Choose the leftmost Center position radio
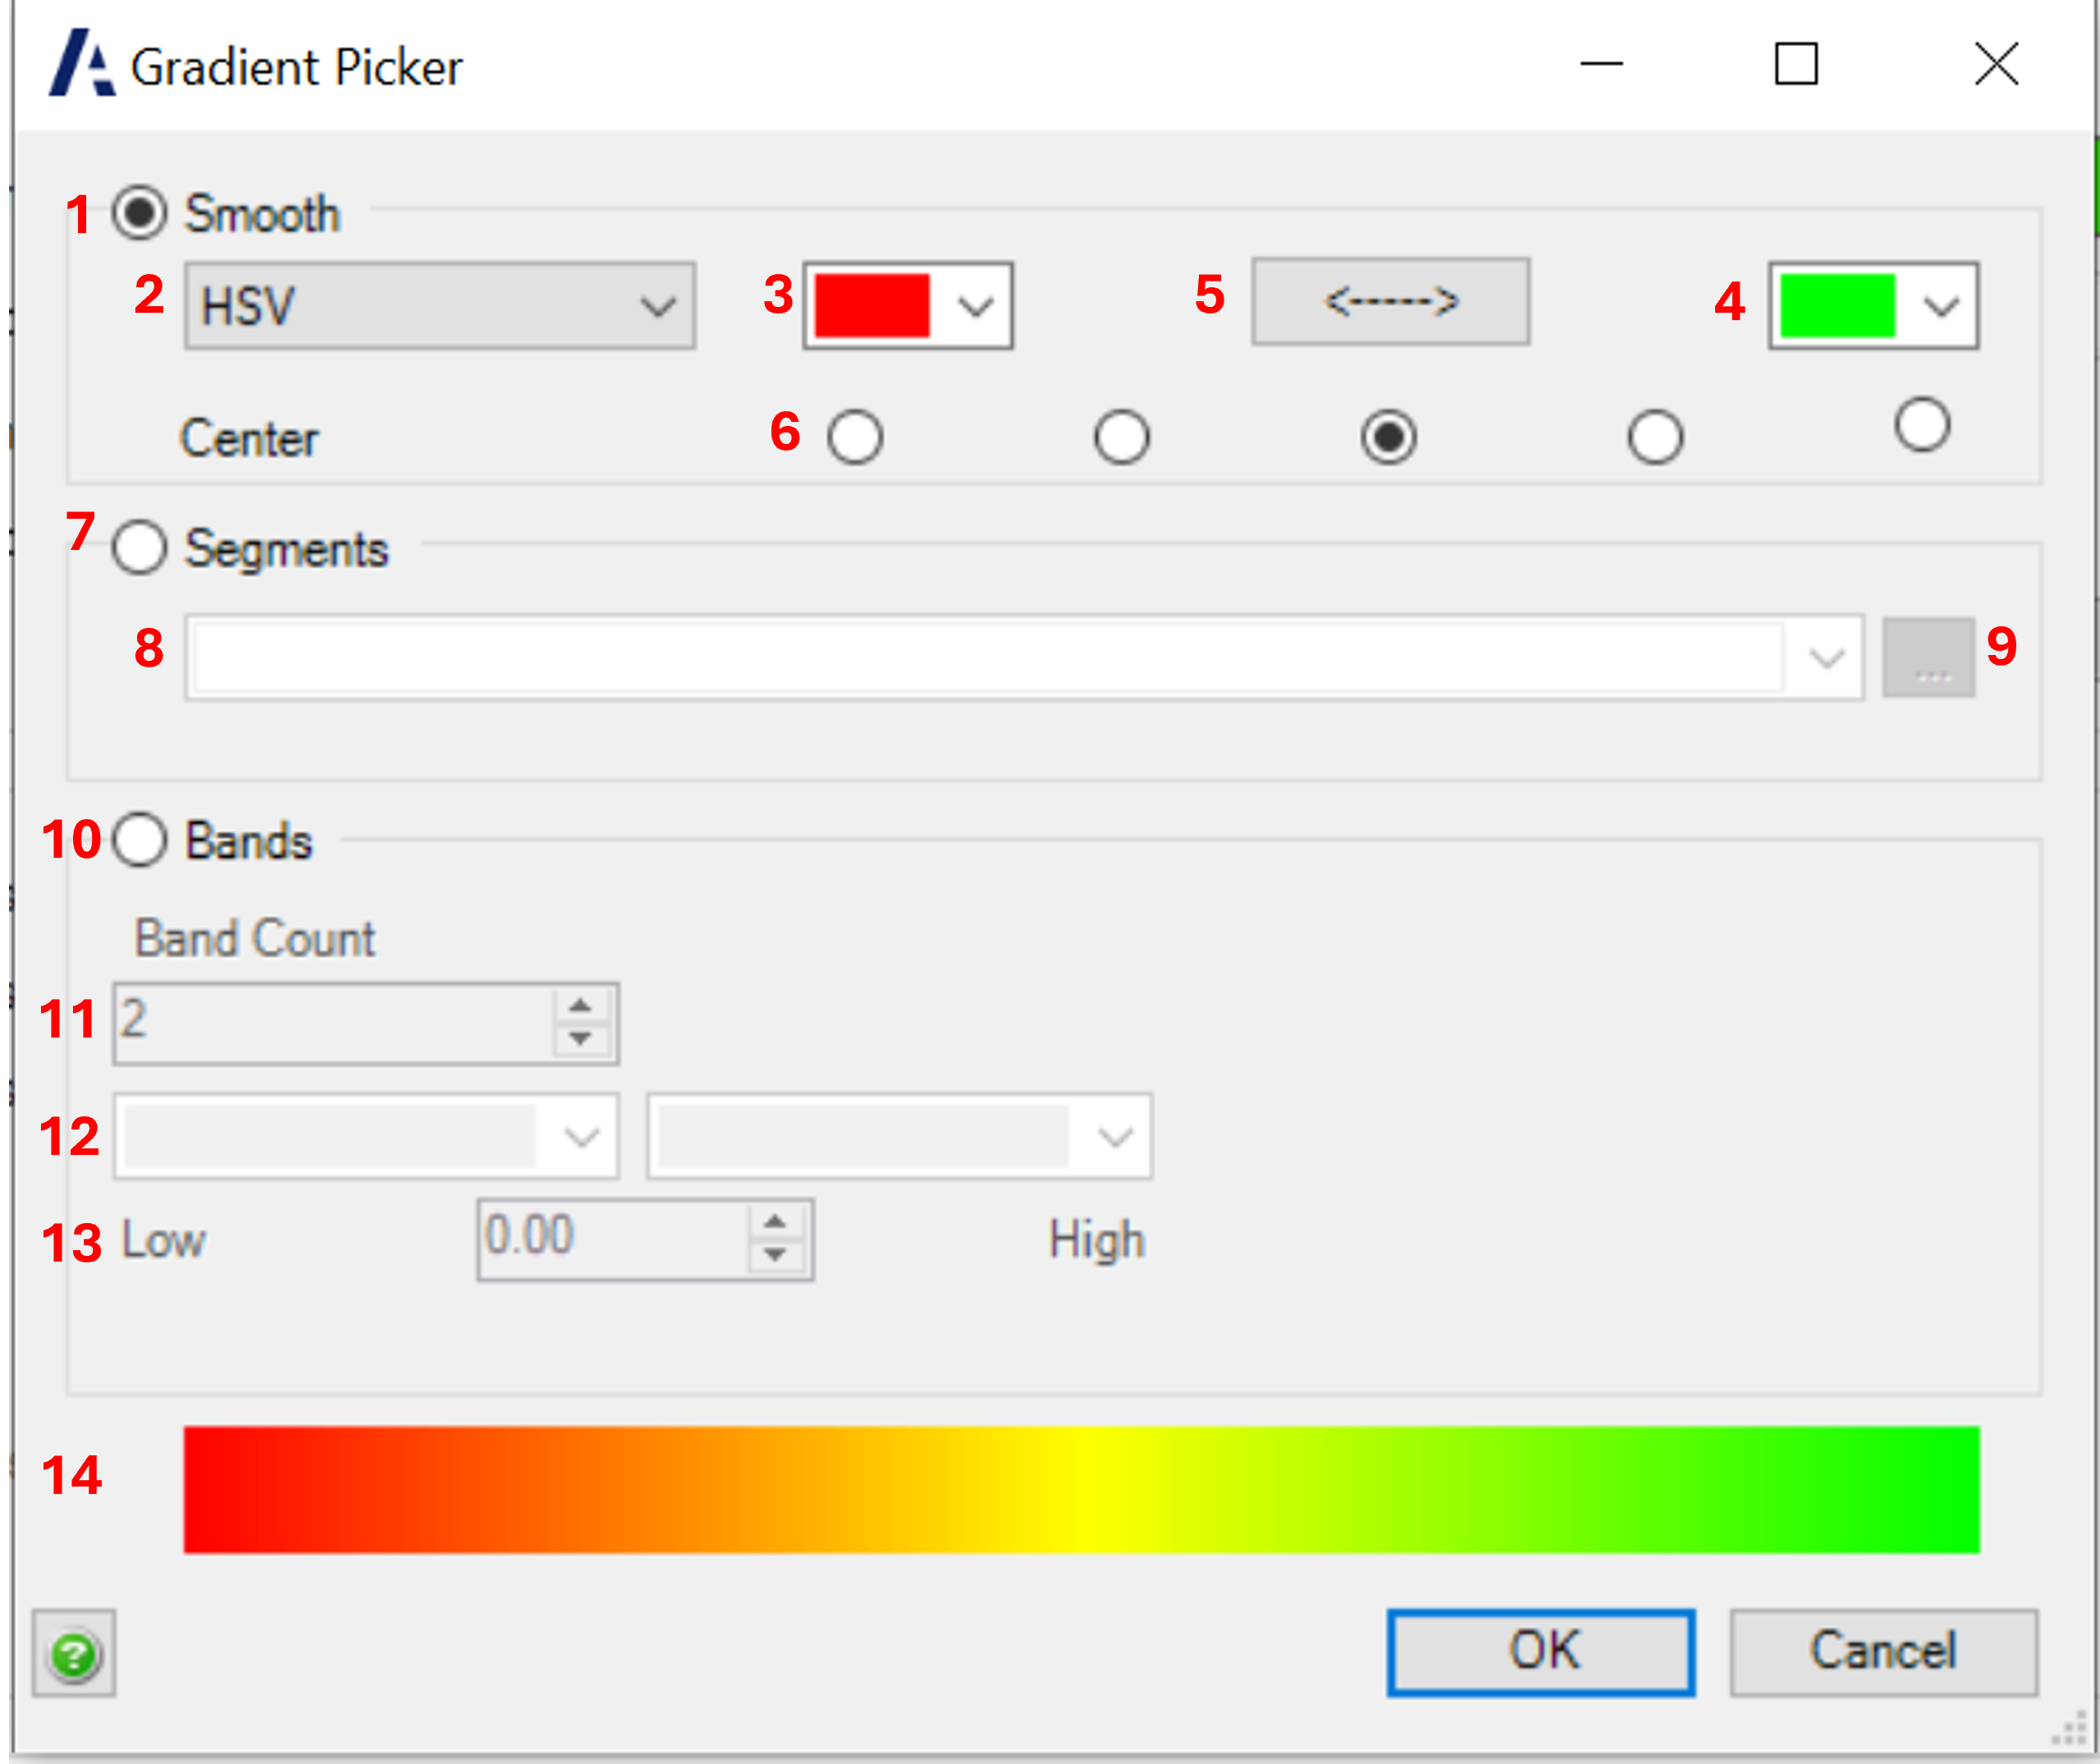2100x1764 pixels. point(855,437)
